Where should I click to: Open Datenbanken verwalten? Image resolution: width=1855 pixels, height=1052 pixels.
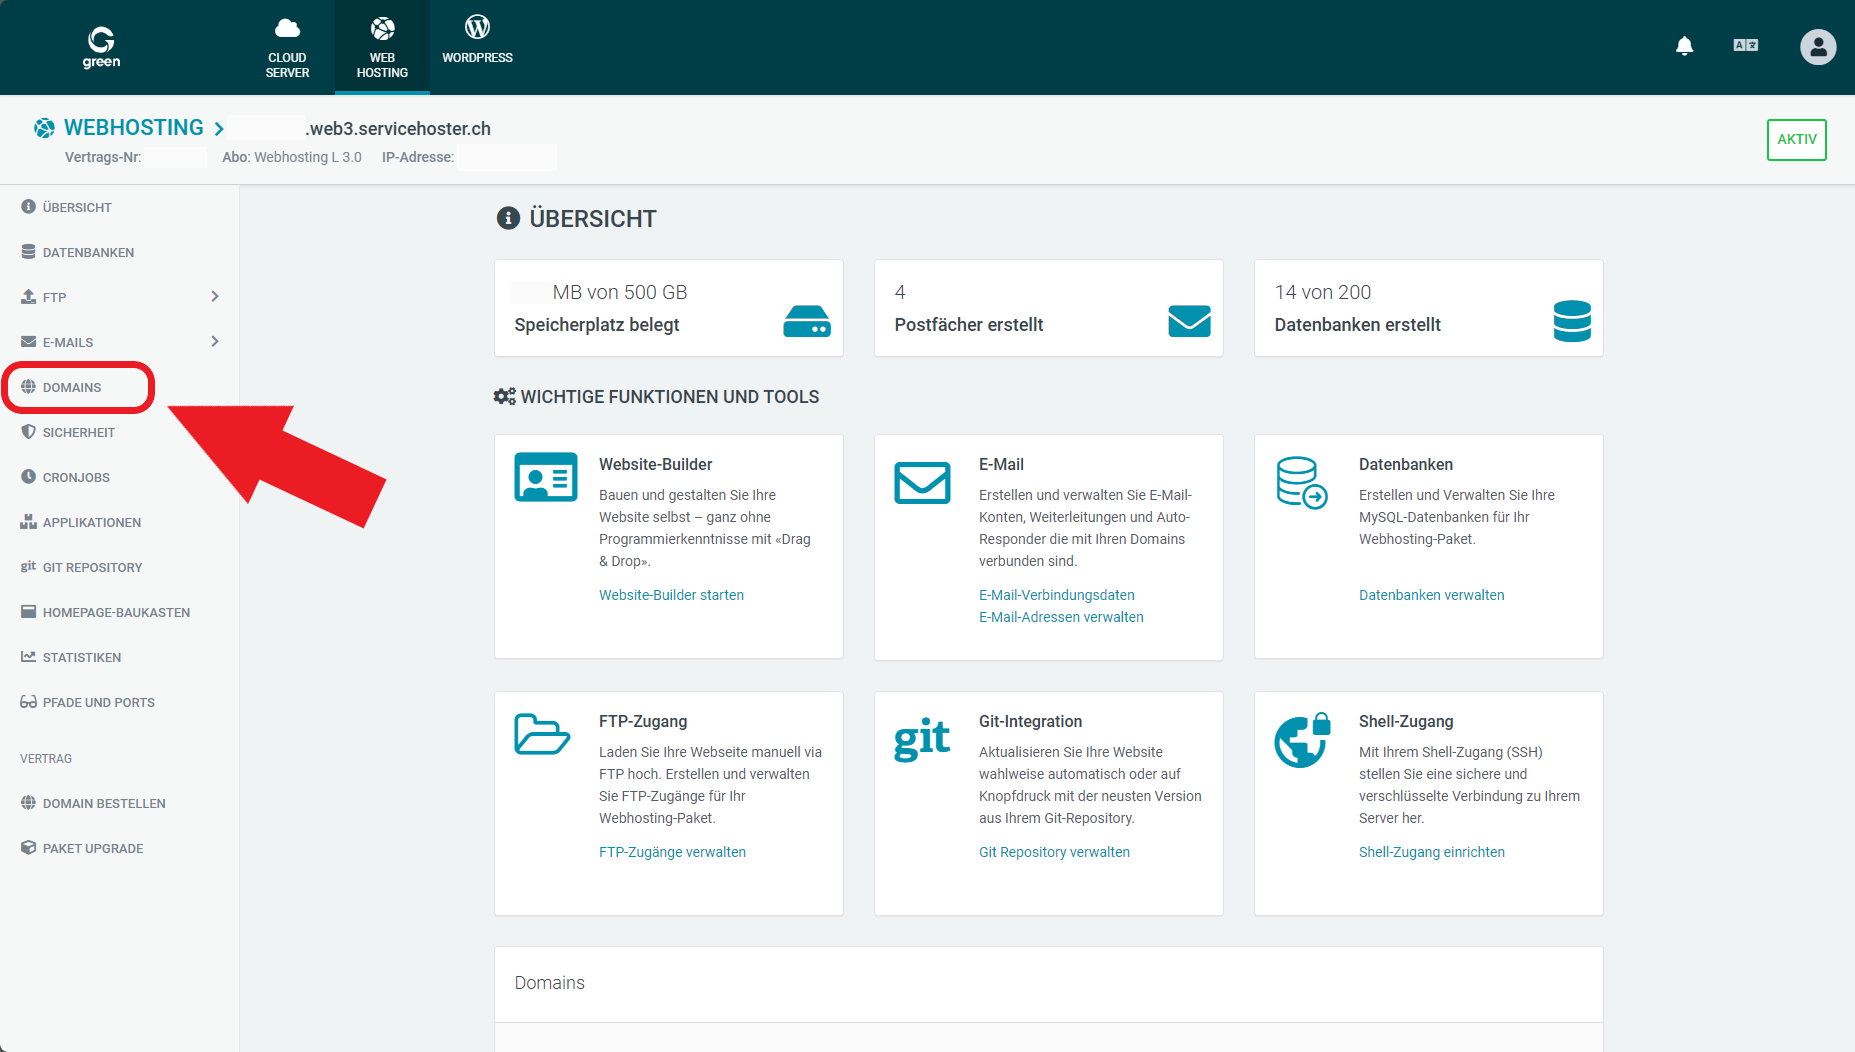click(1431, 594)
